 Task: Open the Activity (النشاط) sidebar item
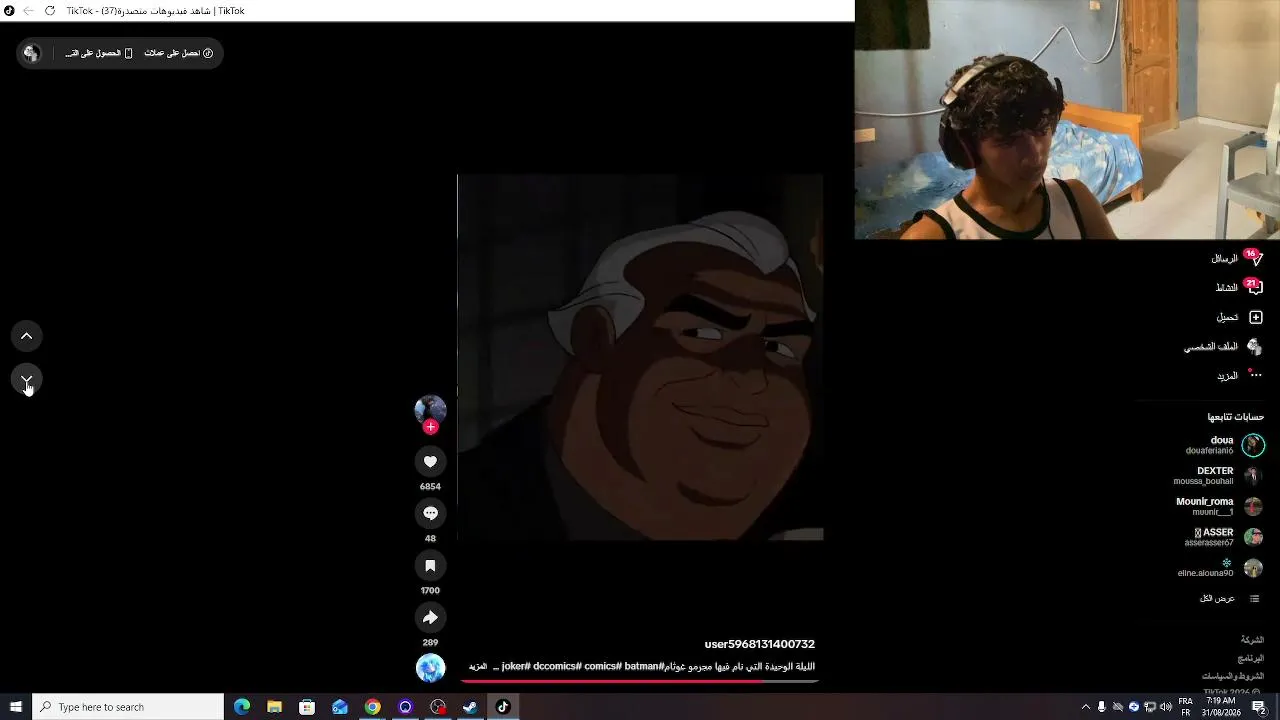pyautogui.click(x=1238, y=287)
